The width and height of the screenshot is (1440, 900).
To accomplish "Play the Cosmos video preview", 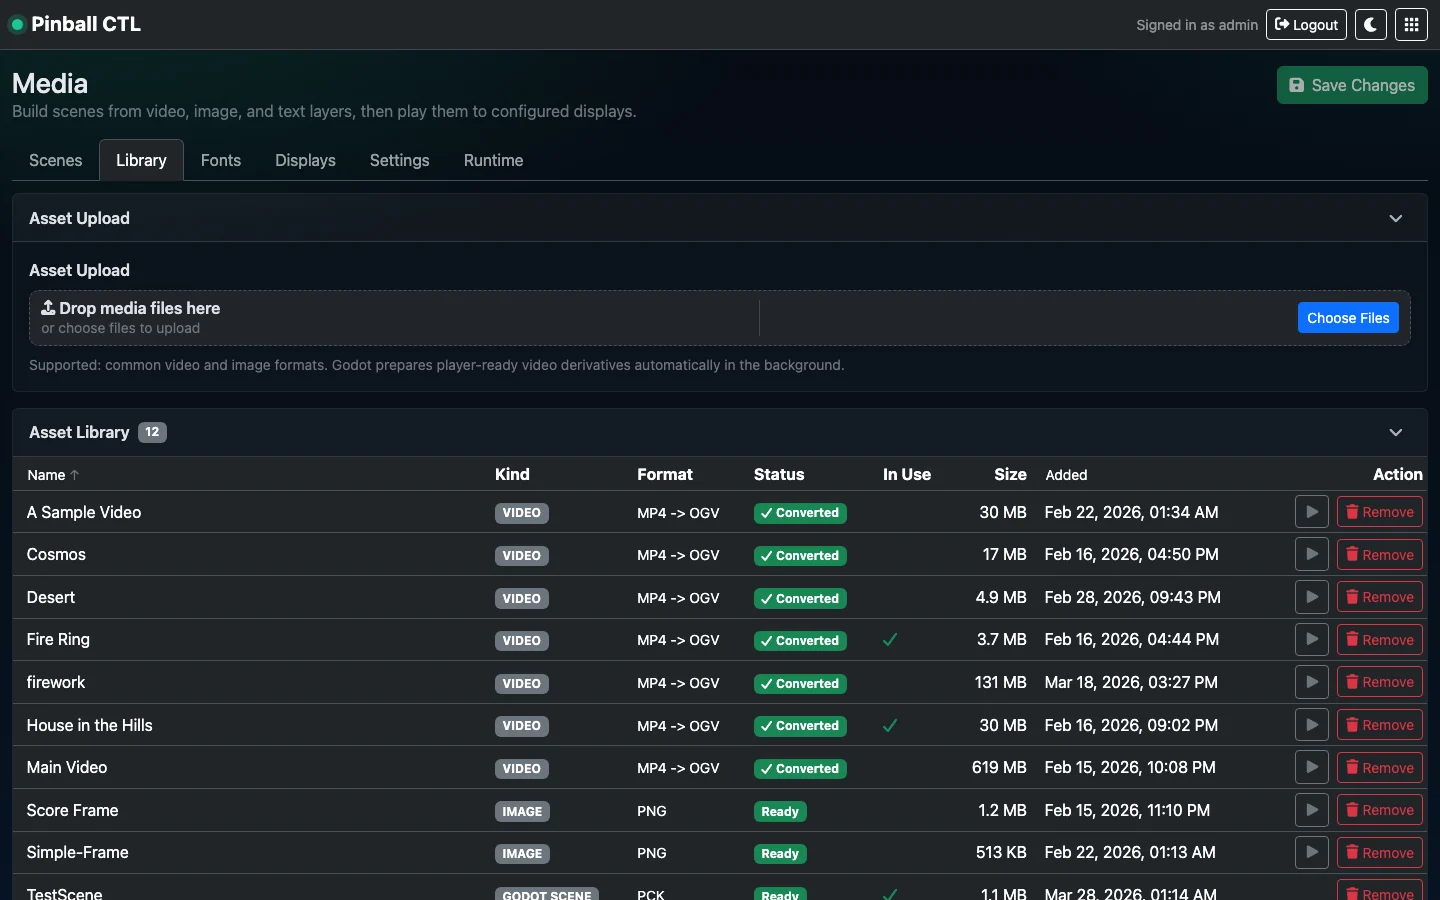I will coord(1311,555).
